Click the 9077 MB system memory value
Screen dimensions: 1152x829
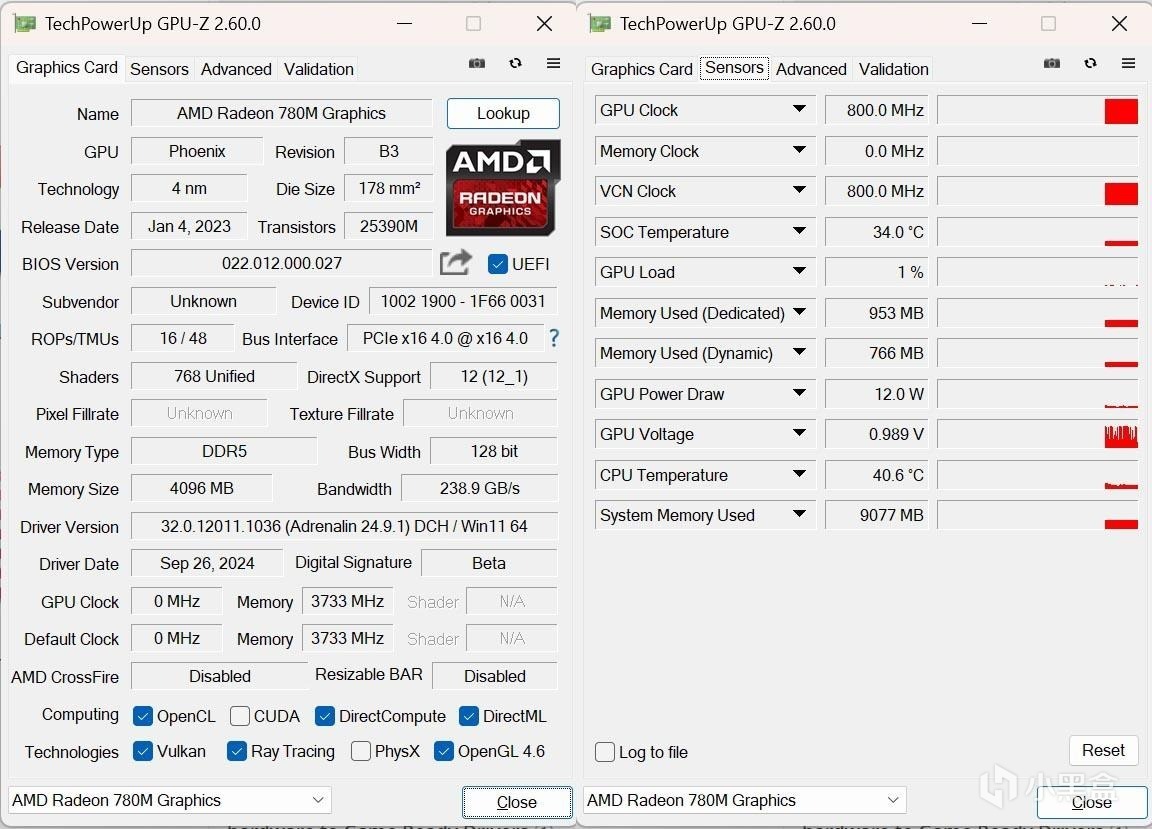876,515
